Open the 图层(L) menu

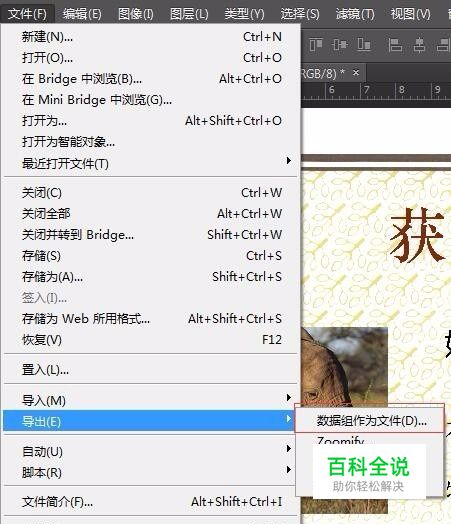pyautogui.click(x=189, y=14)
